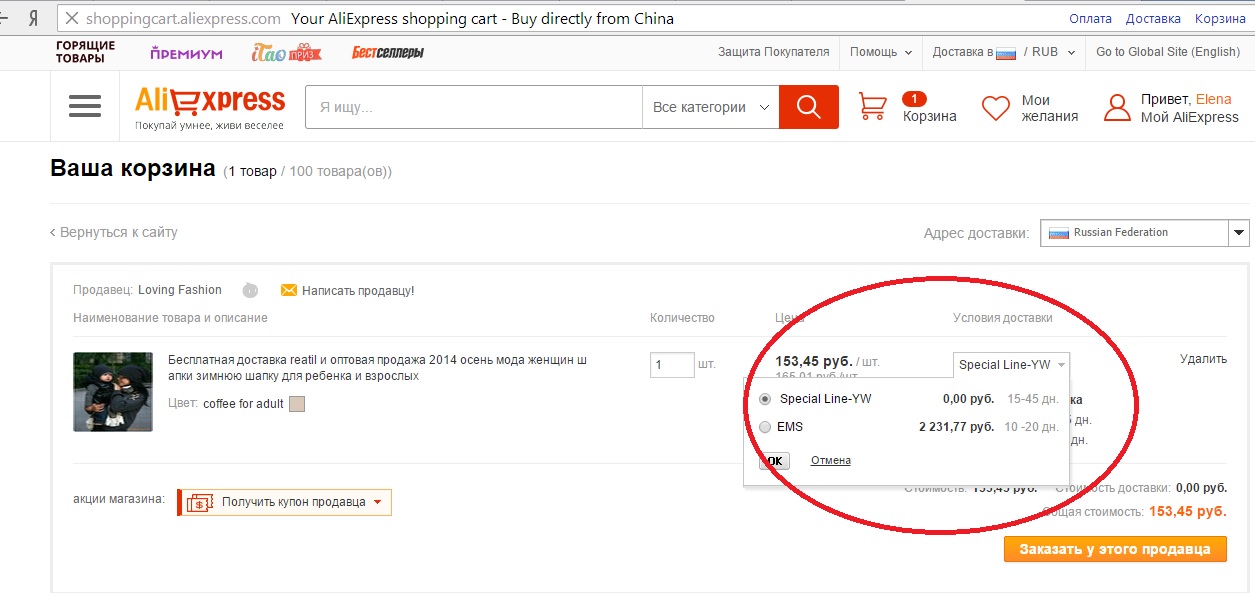Click the total price 153,45 руб. in orange
The height and width of the screenshot is (593, 1255).
1188,511
